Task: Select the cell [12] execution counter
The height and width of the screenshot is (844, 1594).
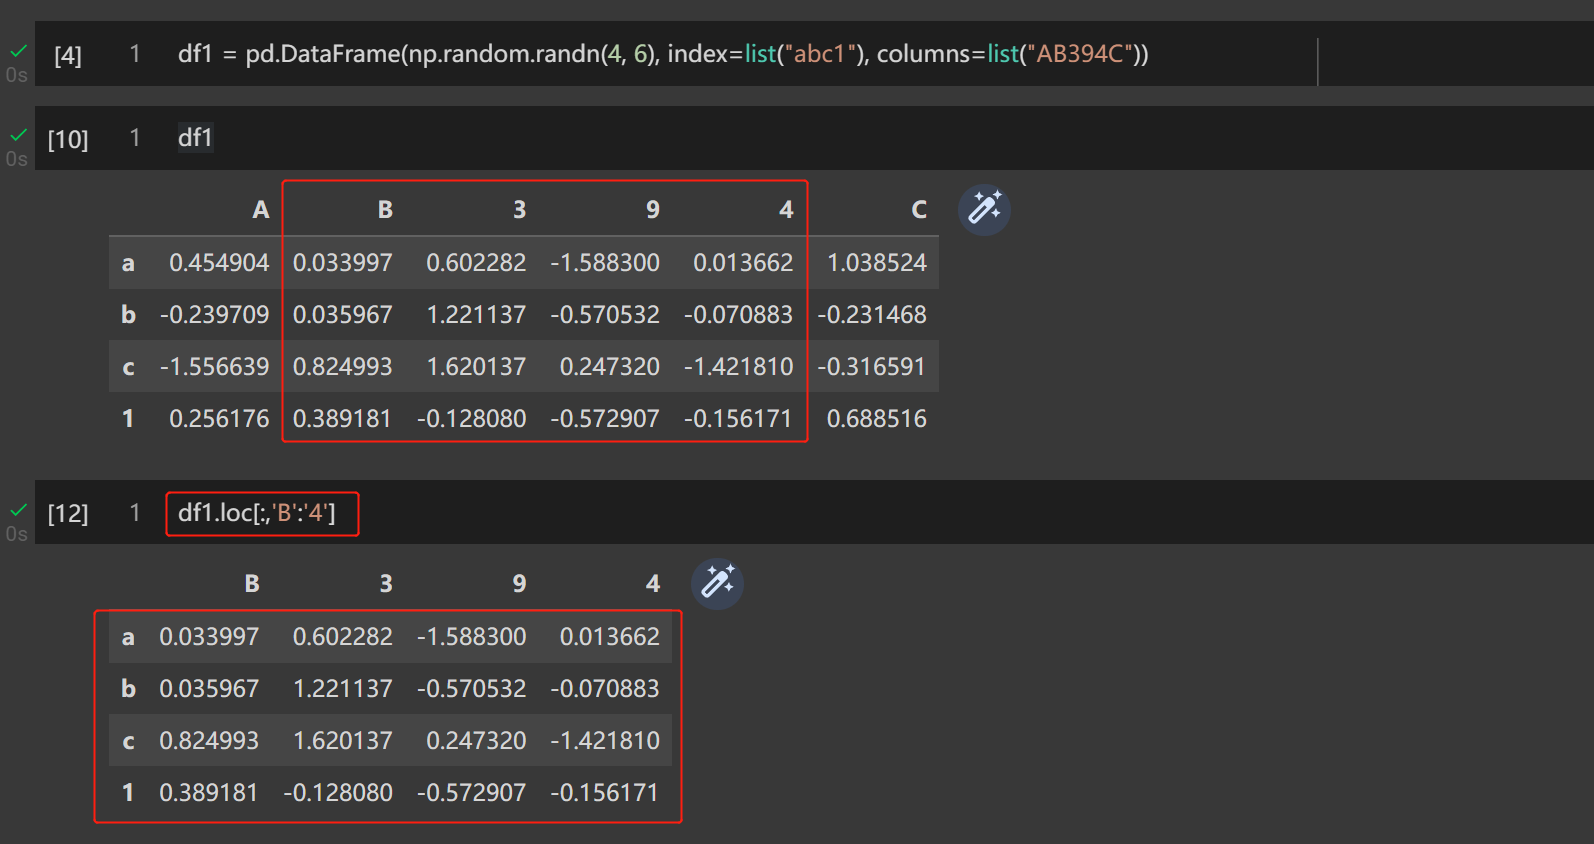Action: pos(68,513)
